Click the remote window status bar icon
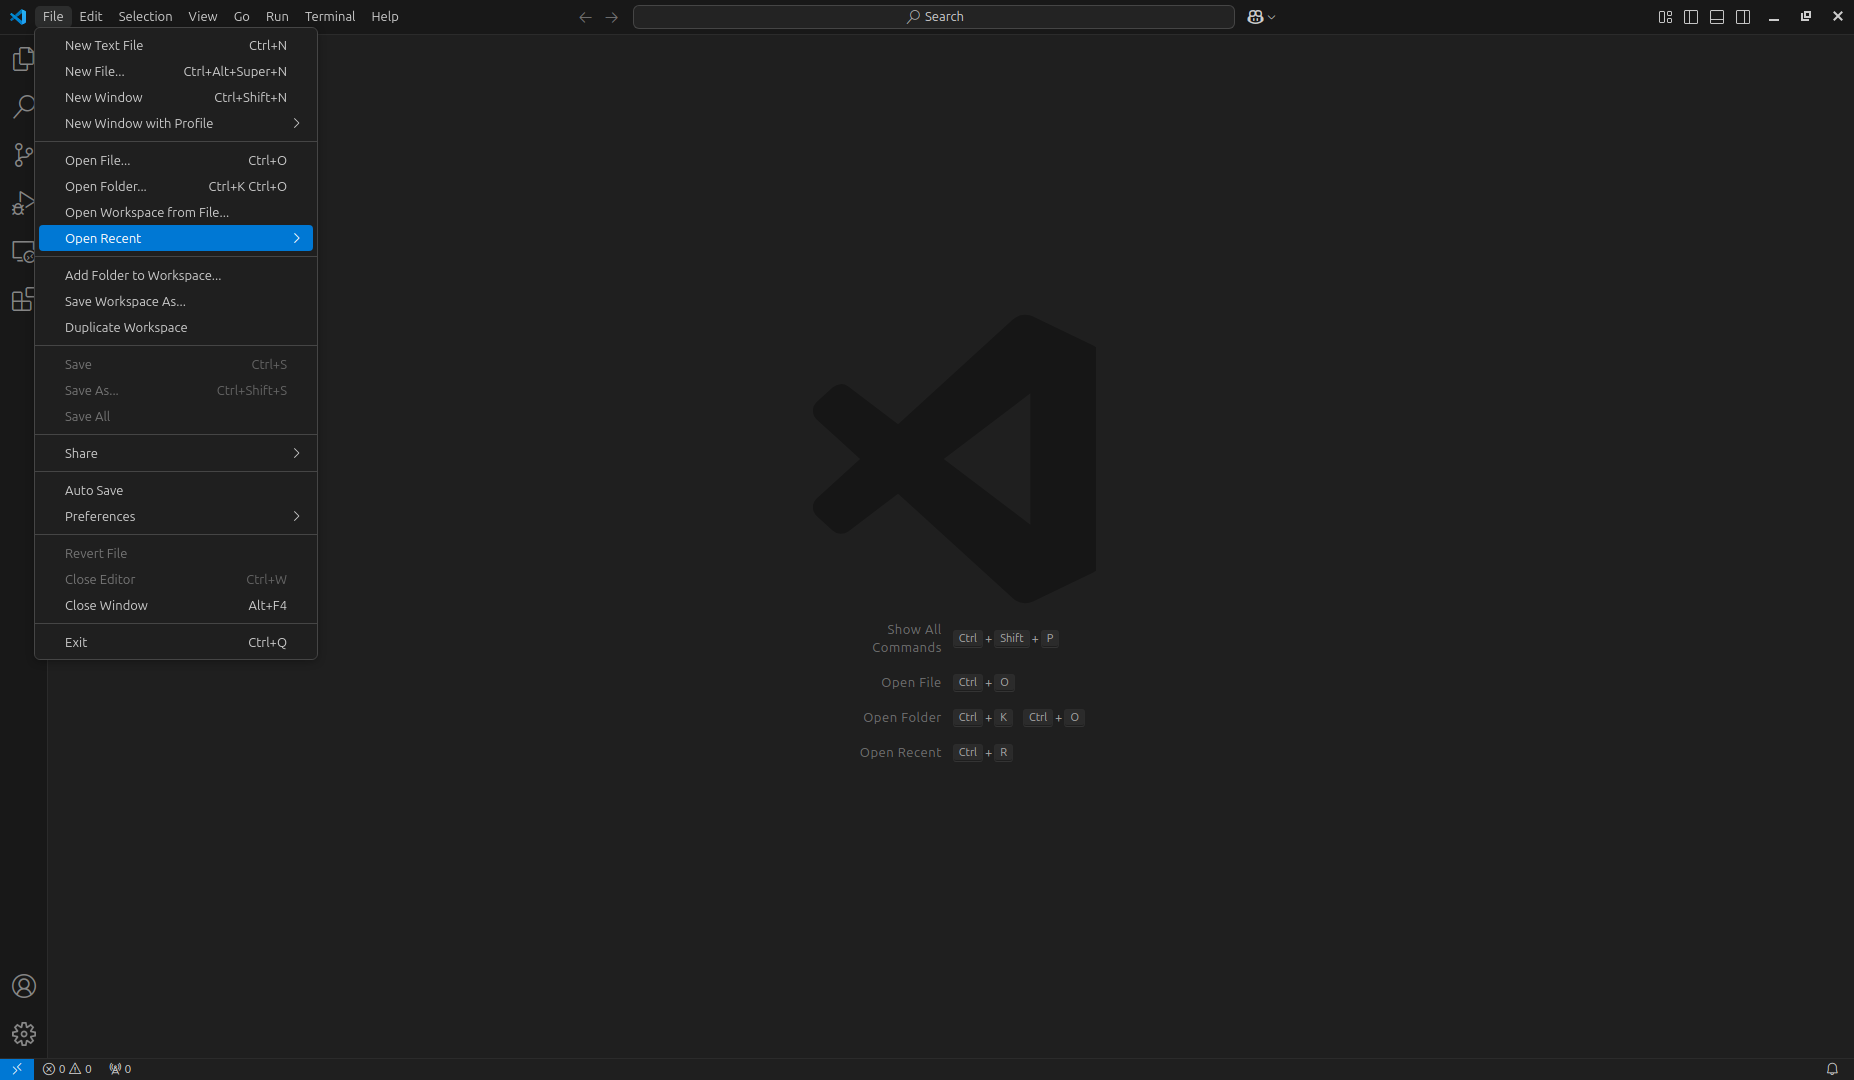The width and height of the screenshot is (1854, 1080). click(x=17, y=1069)
